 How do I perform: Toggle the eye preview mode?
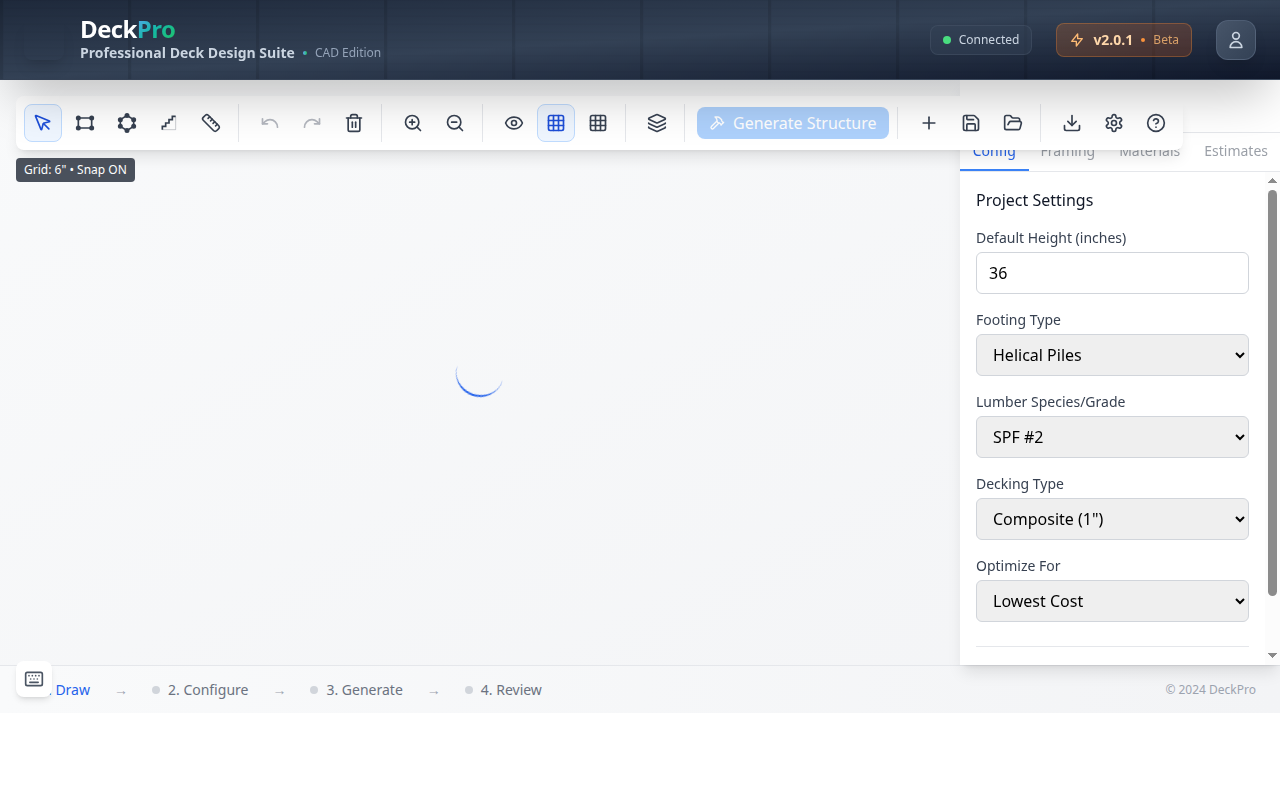pyautogui.click(x=514, y=123)
